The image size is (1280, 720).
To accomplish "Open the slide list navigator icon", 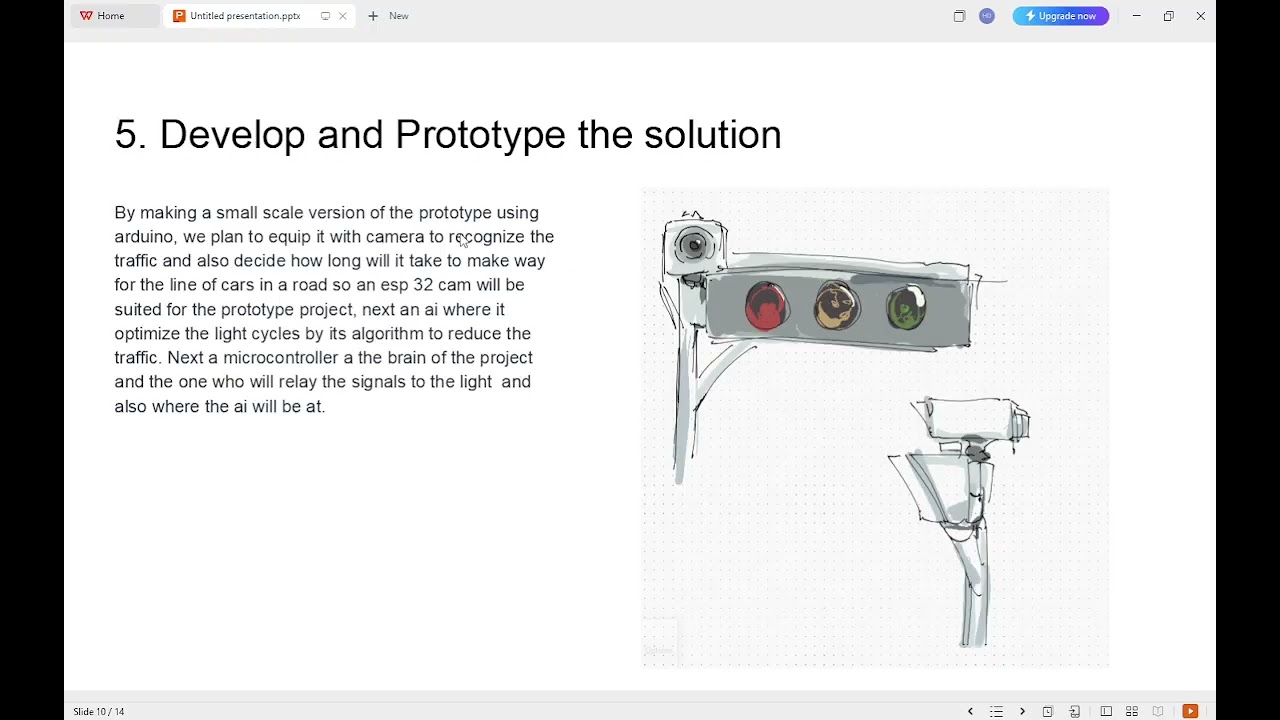I will pos(996,712).
